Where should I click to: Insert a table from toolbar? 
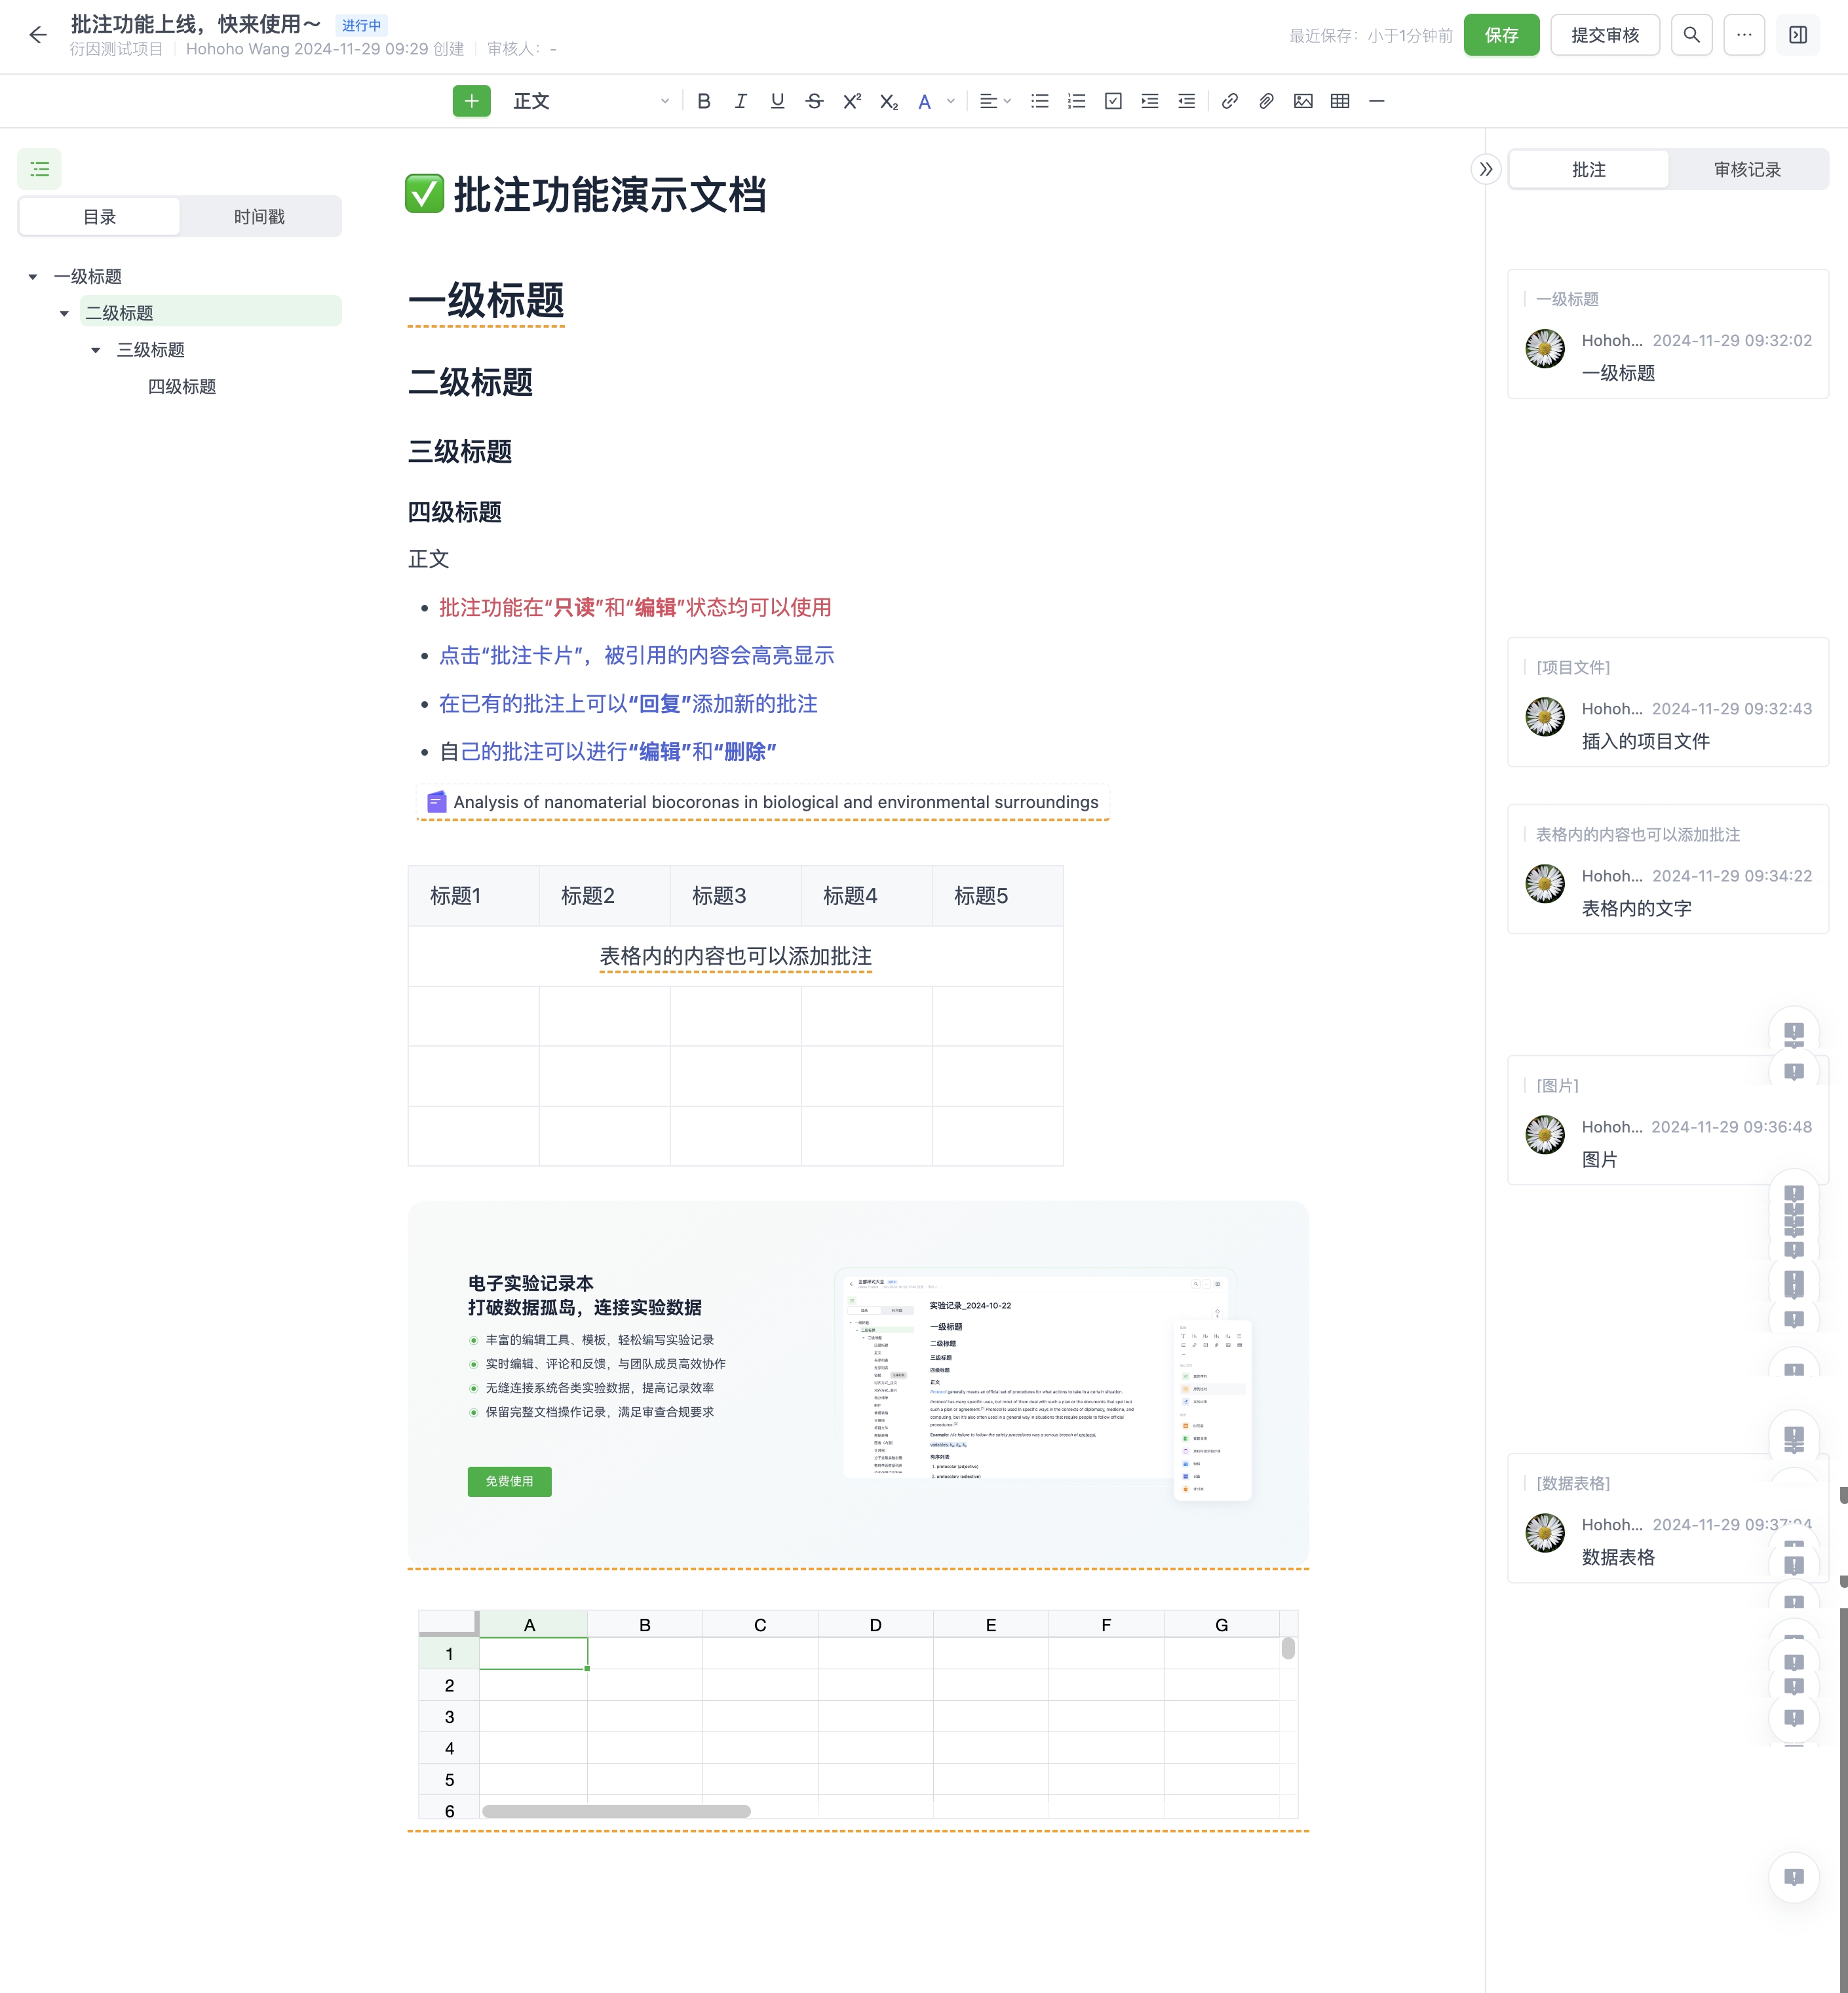[x=1340, y=101]
